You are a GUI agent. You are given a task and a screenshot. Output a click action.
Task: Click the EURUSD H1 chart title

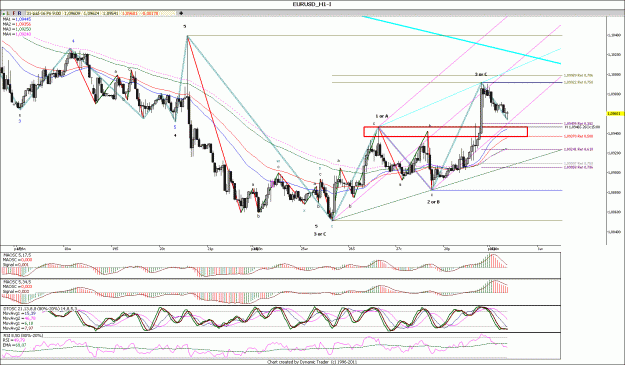tap(312, 4)
